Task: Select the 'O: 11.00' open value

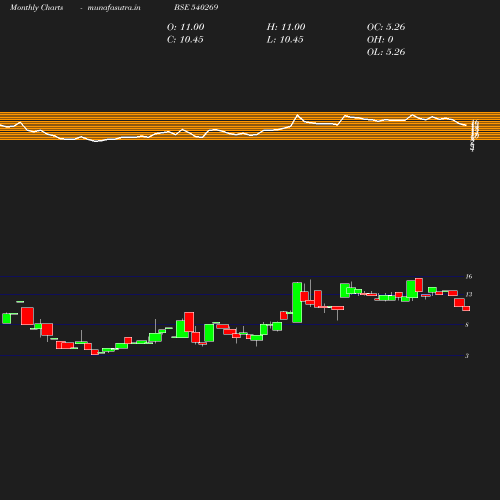Action: (185, 27)
